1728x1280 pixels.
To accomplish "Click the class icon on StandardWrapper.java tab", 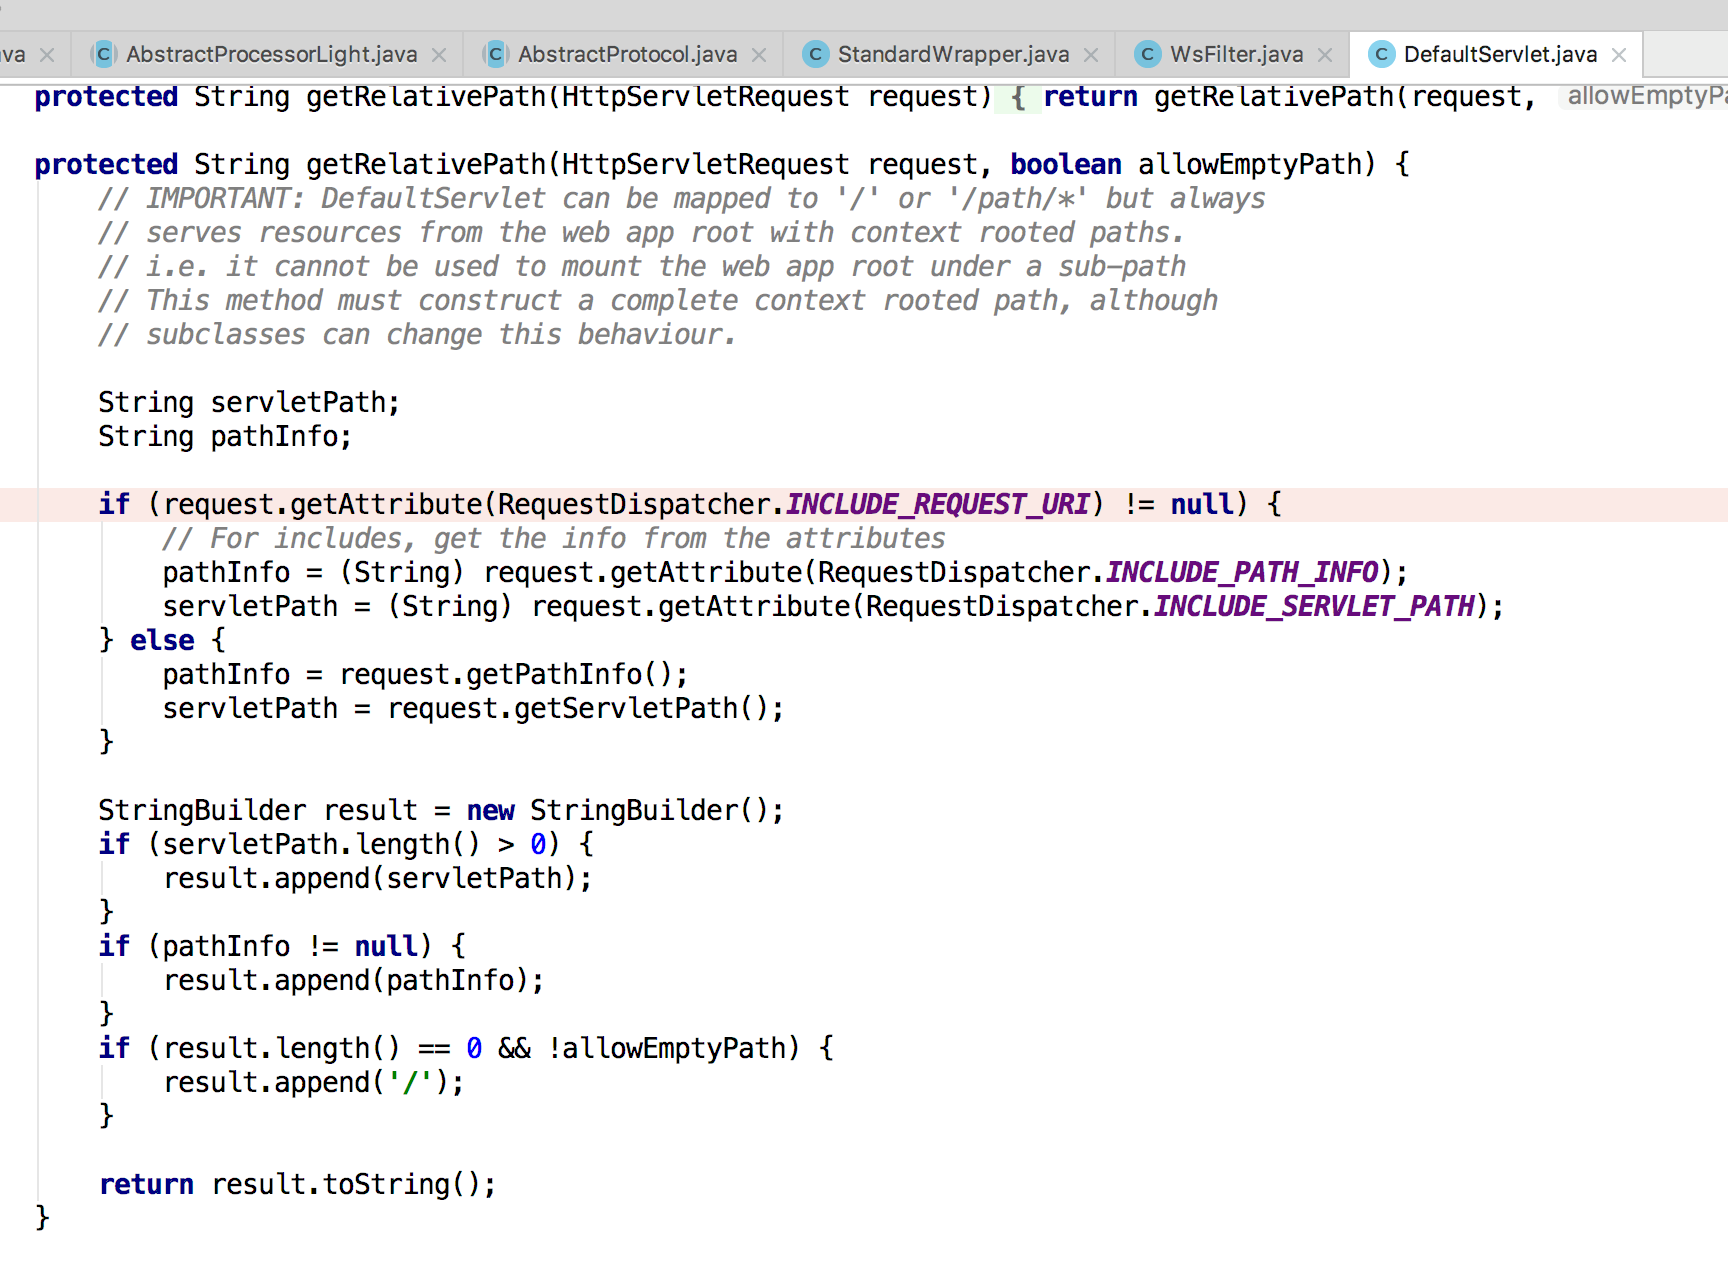I will click(815, 54).
